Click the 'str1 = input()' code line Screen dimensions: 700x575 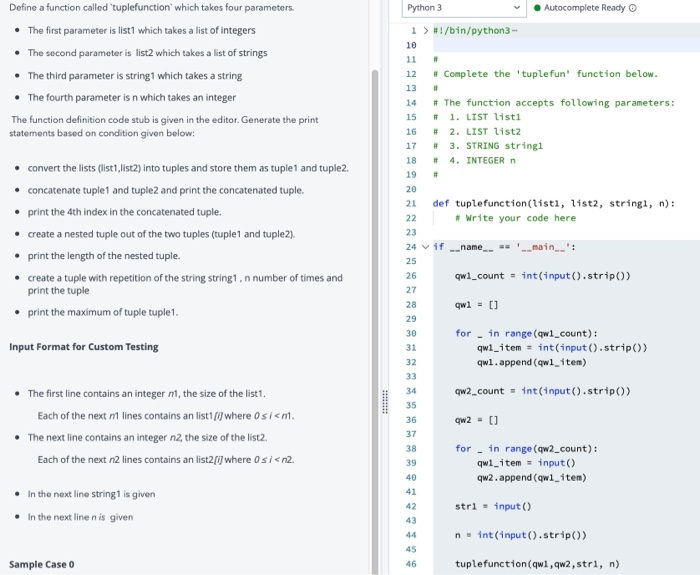[493, 506]
